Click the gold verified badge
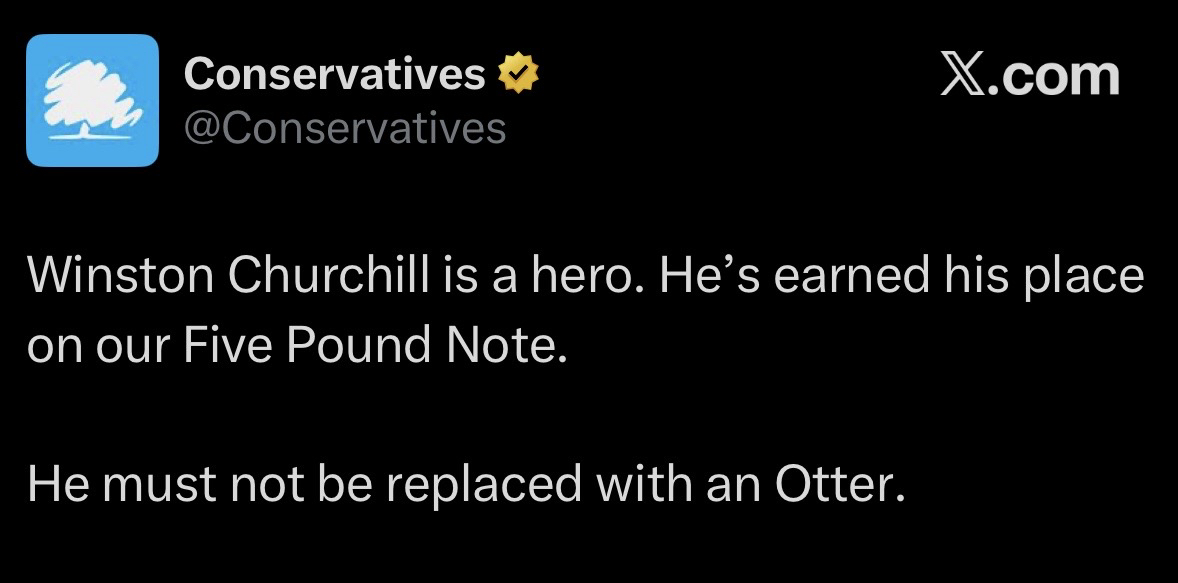This screenshot has width=1178, height=583. [x=519, y=74]
